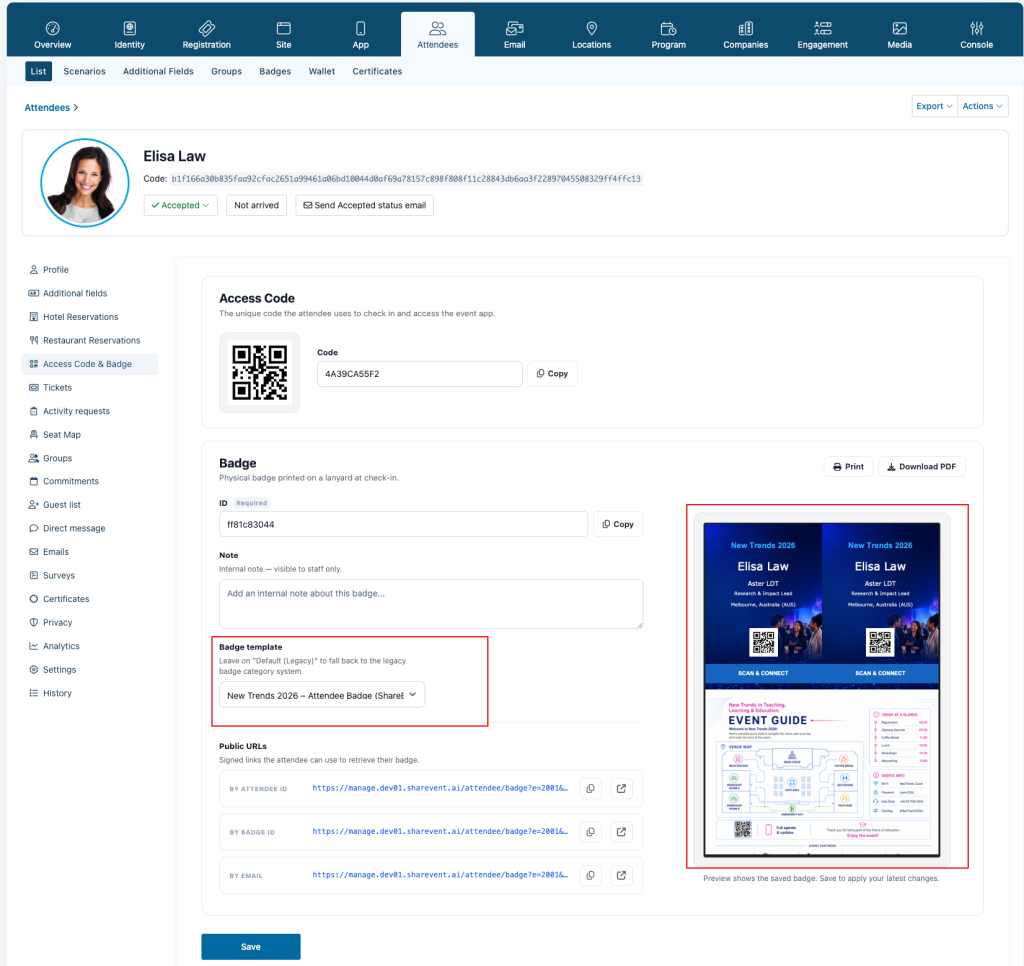This screenshot has height=966, width=1024.
Task: Save the badge changes
Action: 251,946
